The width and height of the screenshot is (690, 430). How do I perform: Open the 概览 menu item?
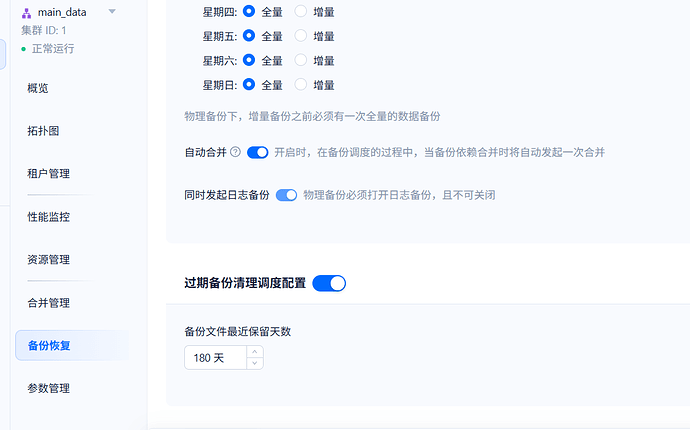38,88
